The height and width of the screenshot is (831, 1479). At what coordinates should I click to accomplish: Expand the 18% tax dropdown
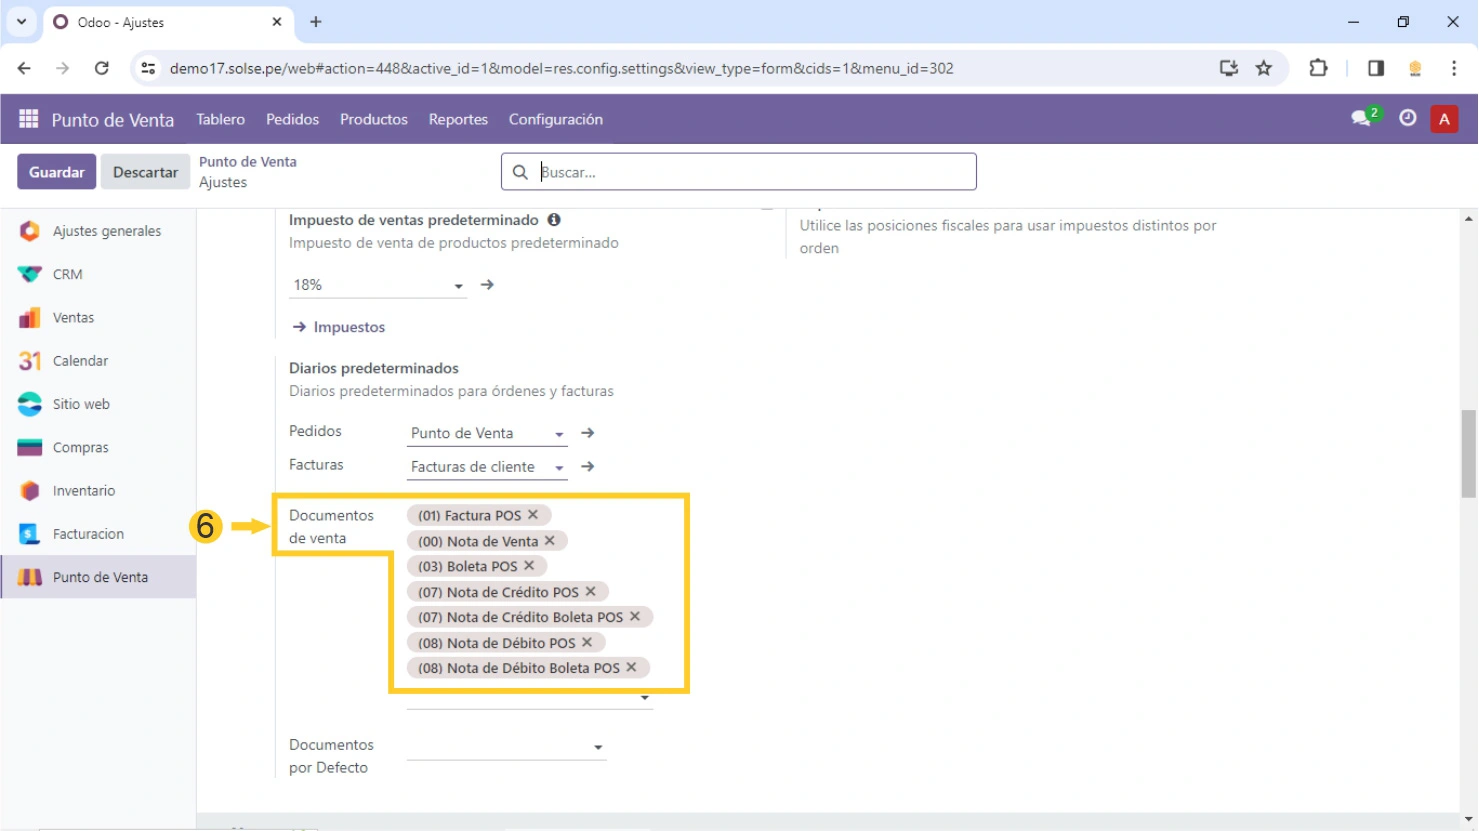click(458, 286)
